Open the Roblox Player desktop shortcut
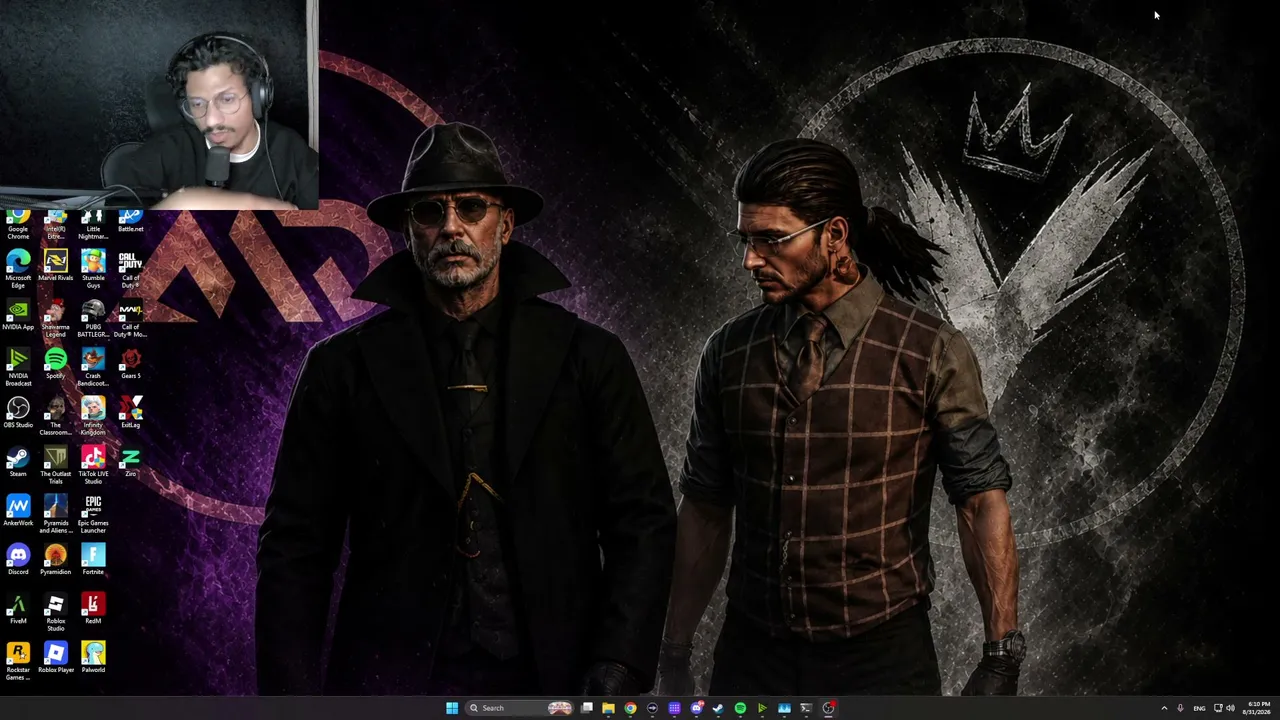Viewport: 1280px width, 720px height. point(55,657)
